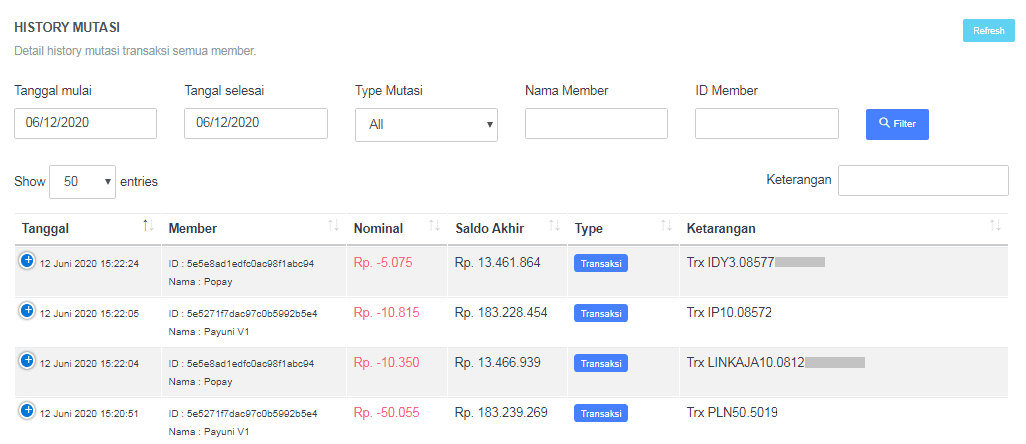Expand row details for 15:22:24 transaction

point(28,260)
